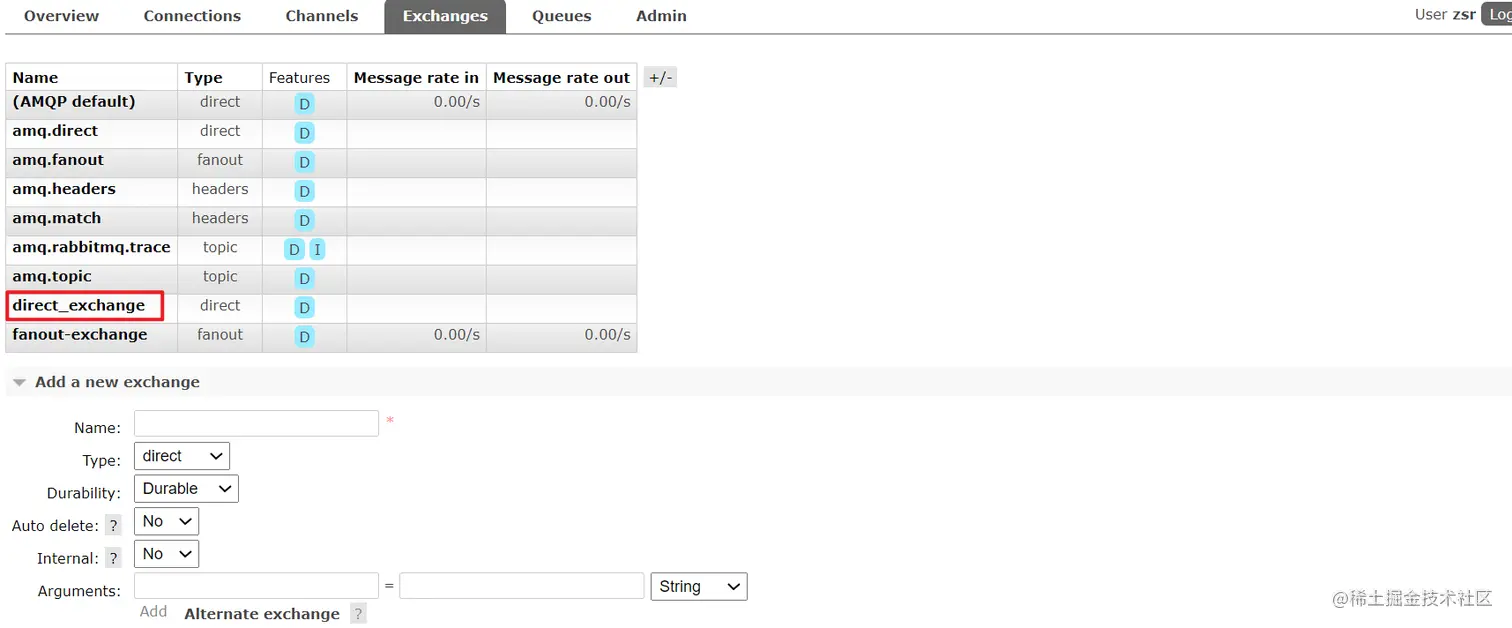Click the Message rate in column header
This screenshot has width=1512, height=628.
coord(416,77)
